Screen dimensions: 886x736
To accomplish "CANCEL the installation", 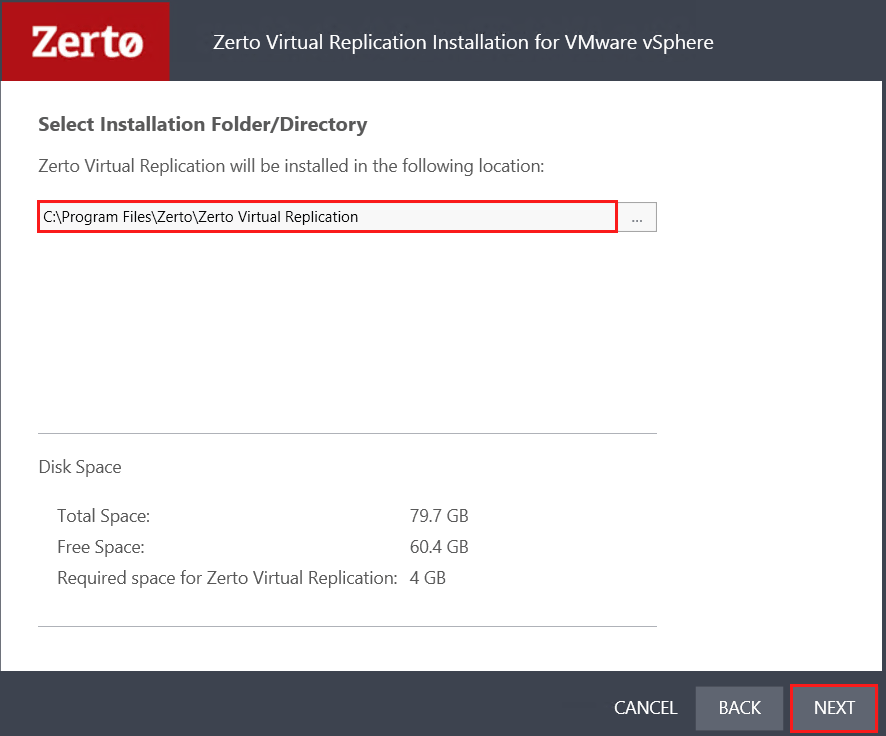I will pos(645,708).
